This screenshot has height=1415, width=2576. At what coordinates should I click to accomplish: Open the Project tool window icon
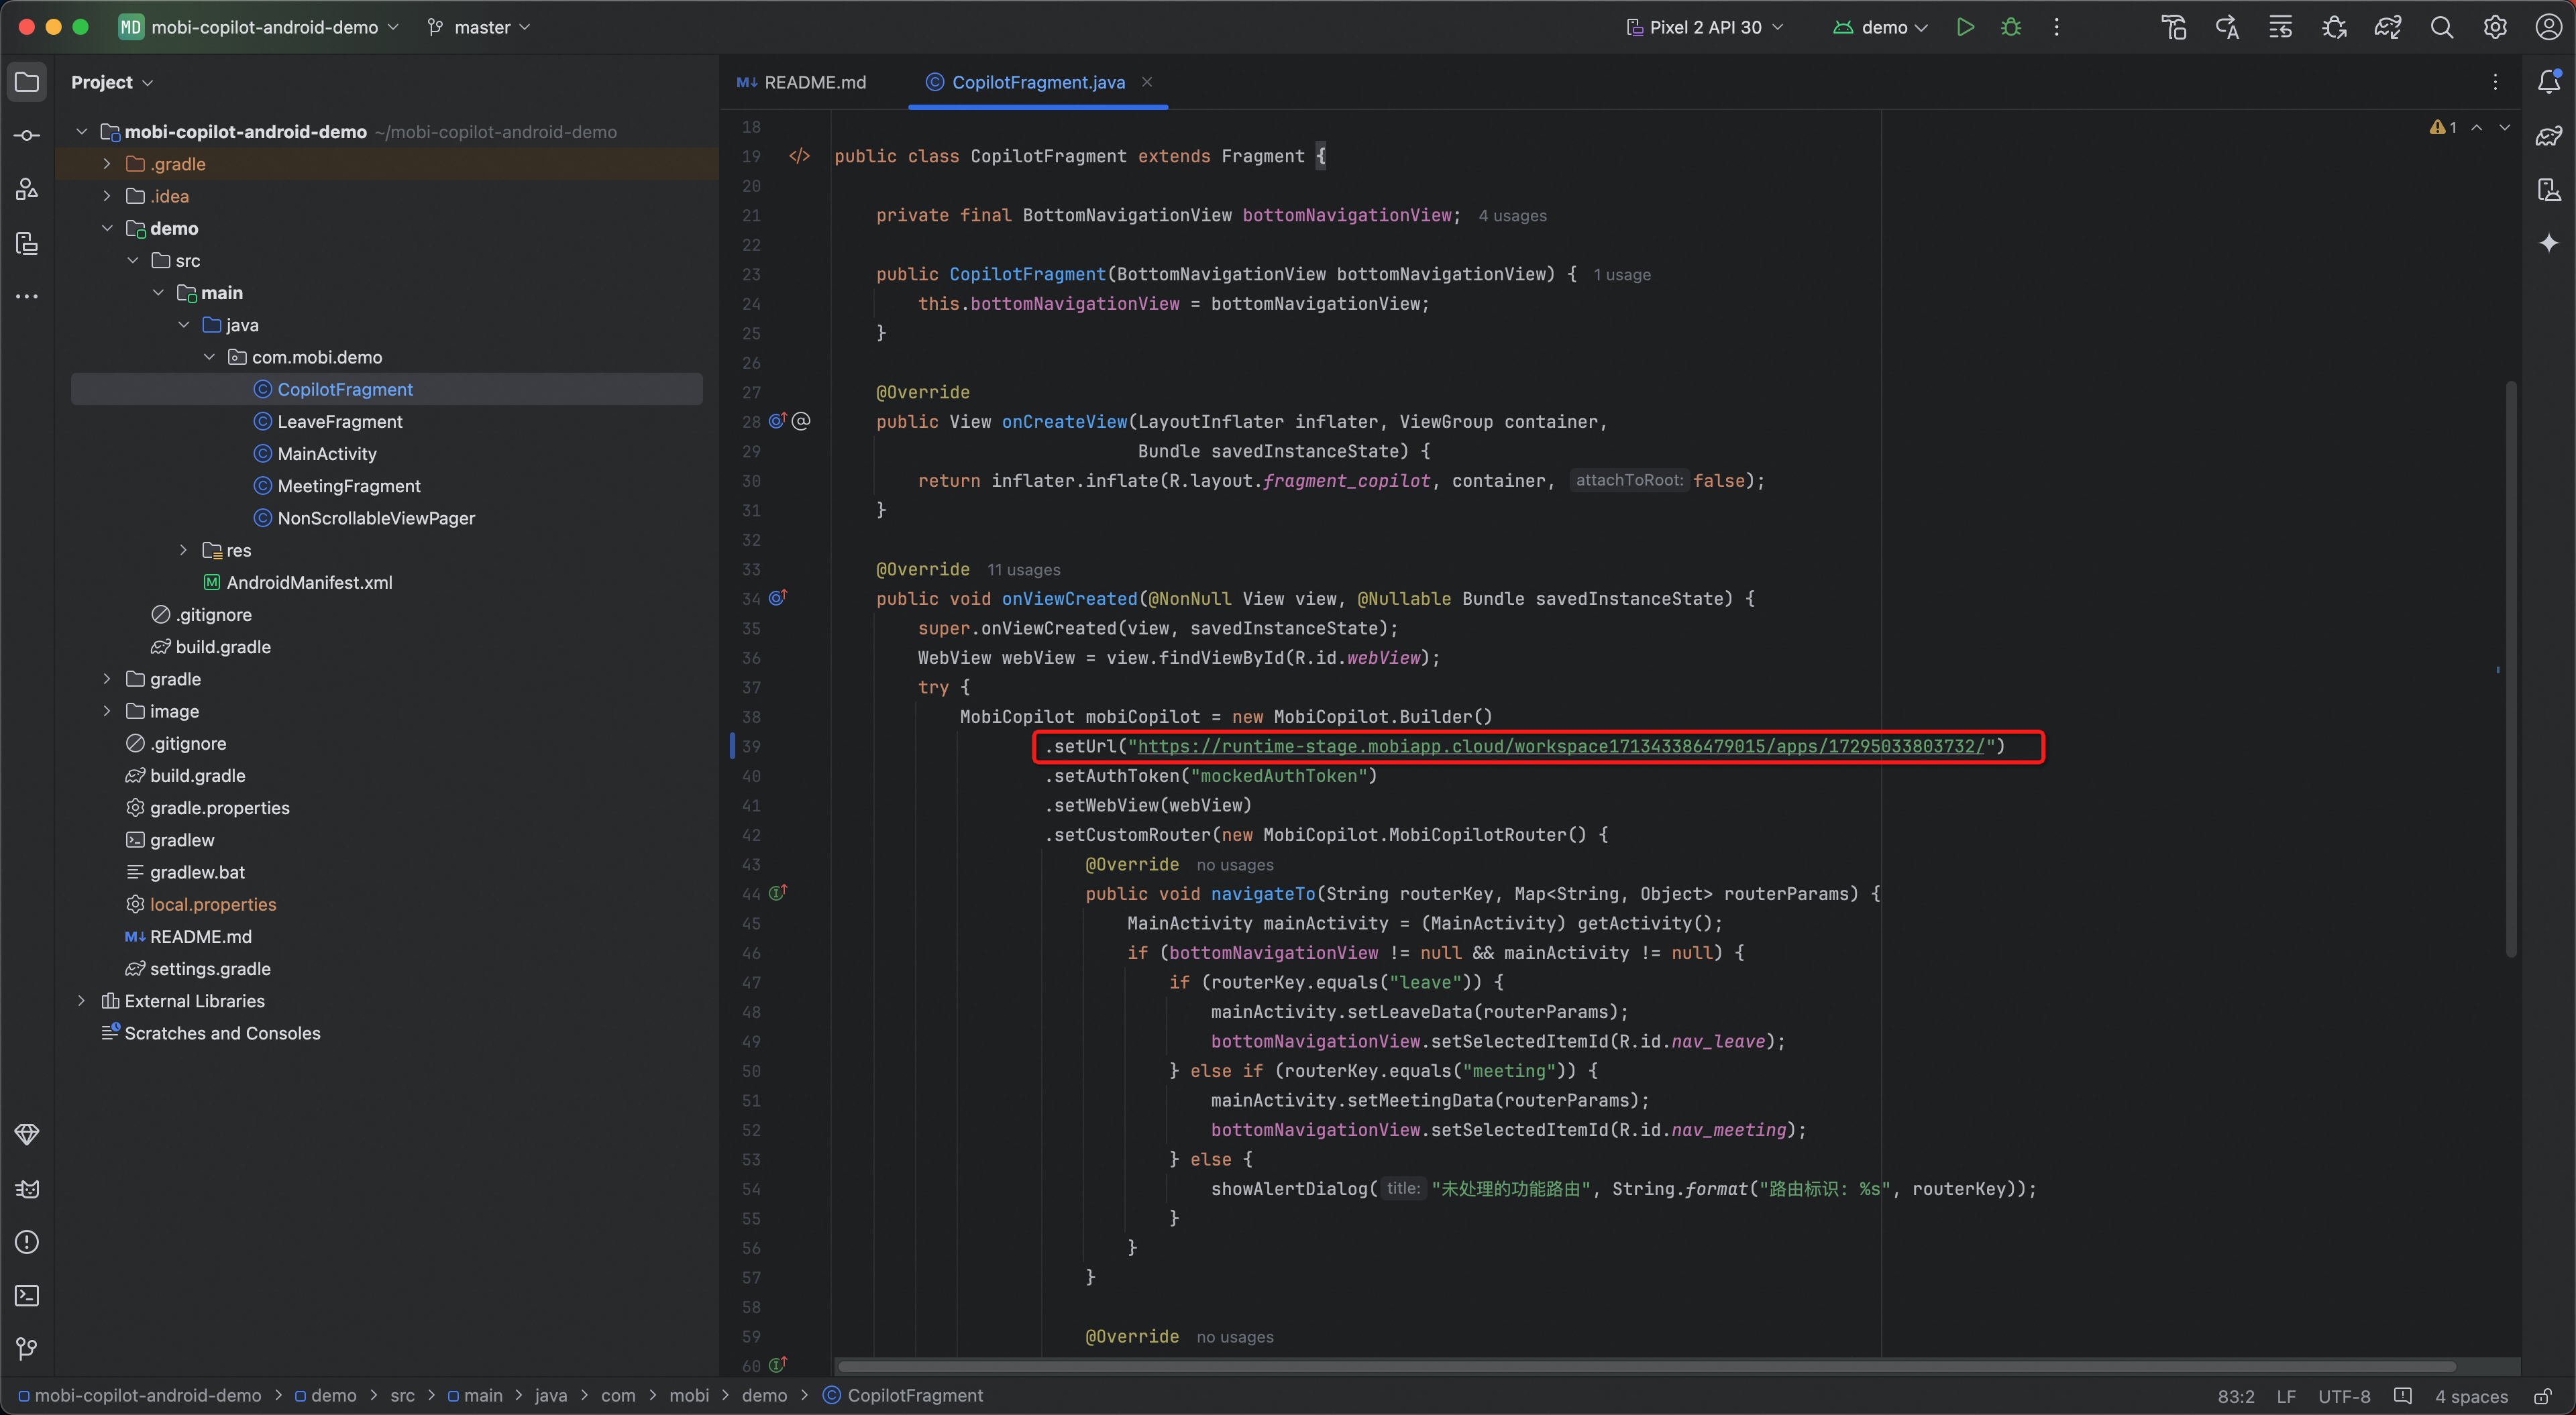pyautogui.click(x=27, y=82)
